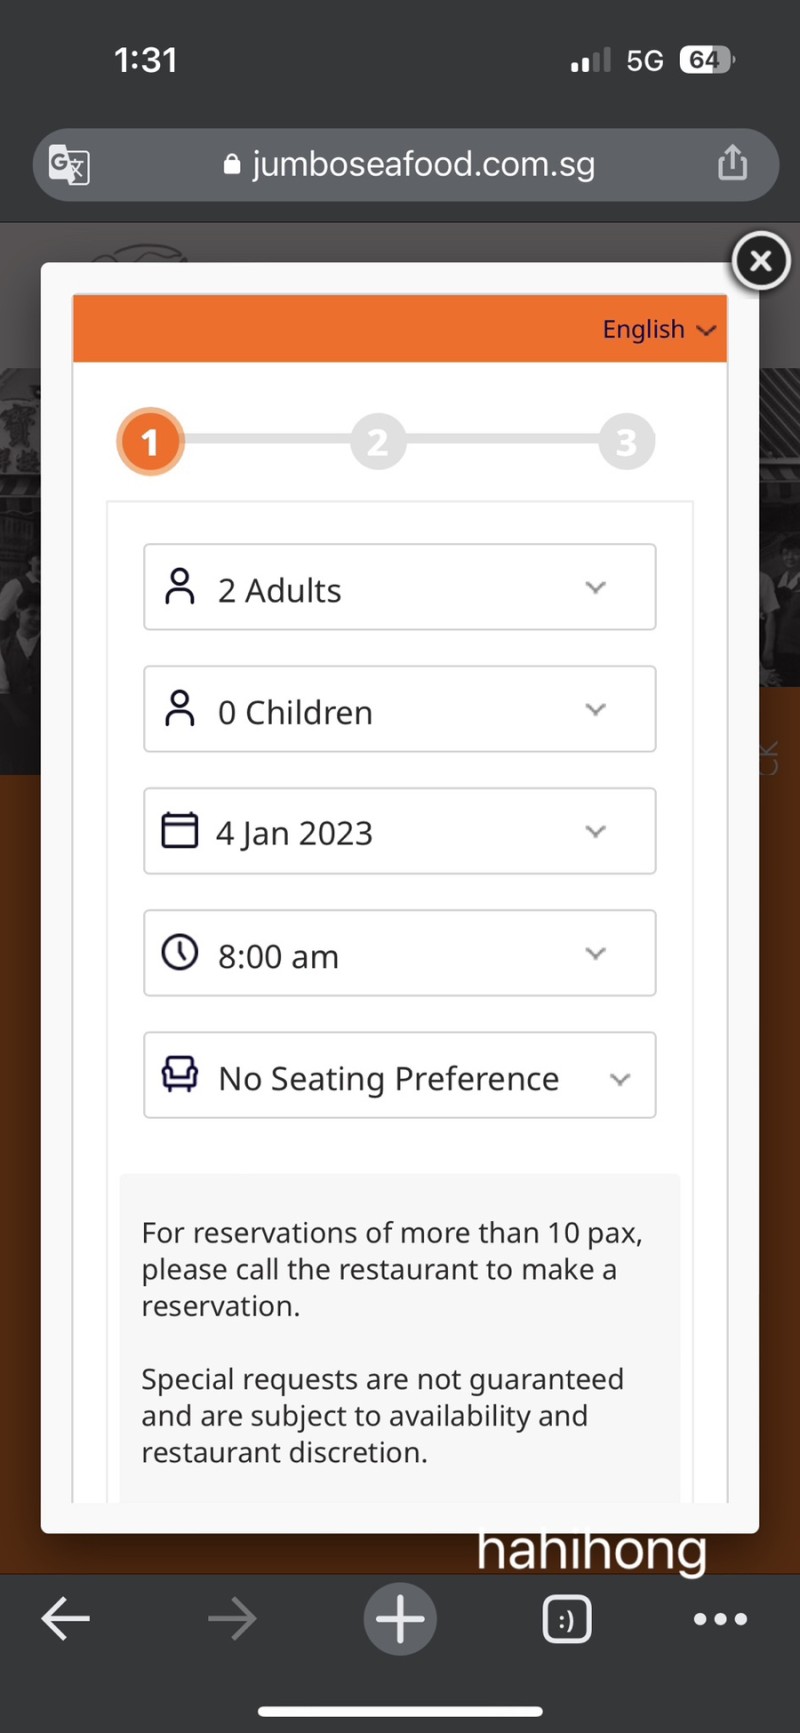The image size is (800, 1733).
Task: Select step 1 circle in progress bar
Action: (x=150, y=441)
